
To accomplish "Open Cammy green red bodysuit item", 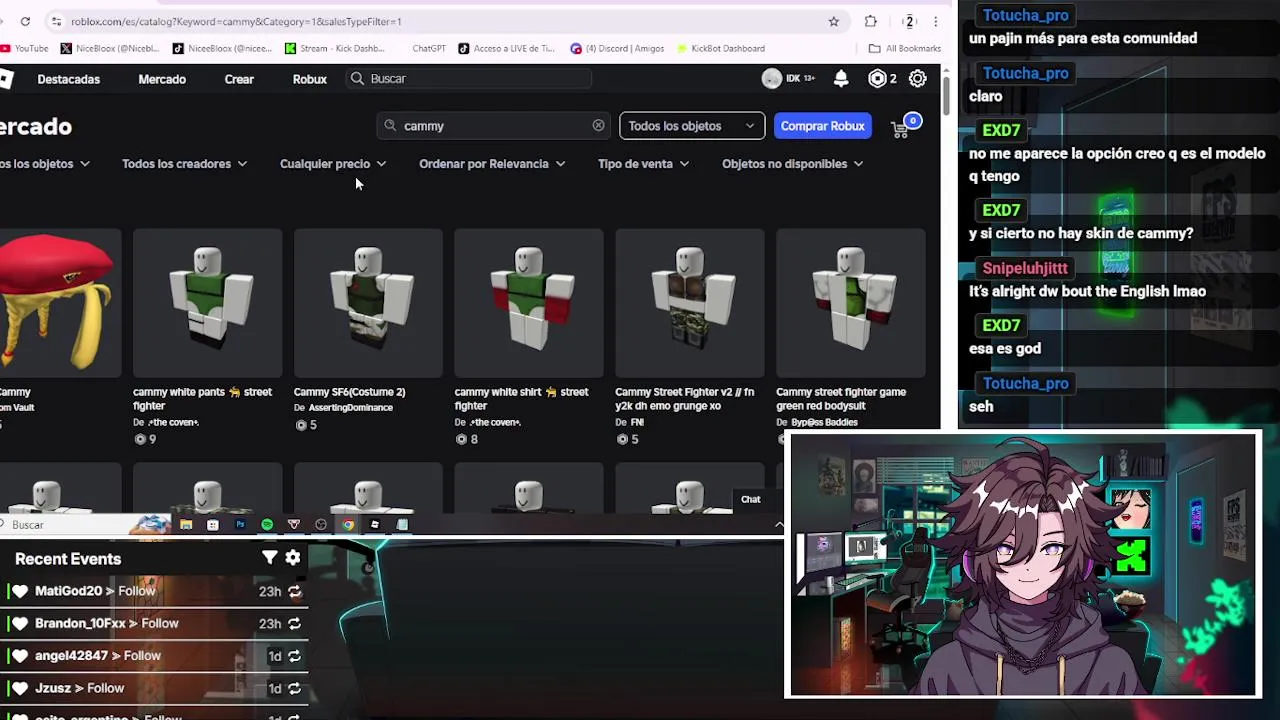I will (x=851, y=303).
